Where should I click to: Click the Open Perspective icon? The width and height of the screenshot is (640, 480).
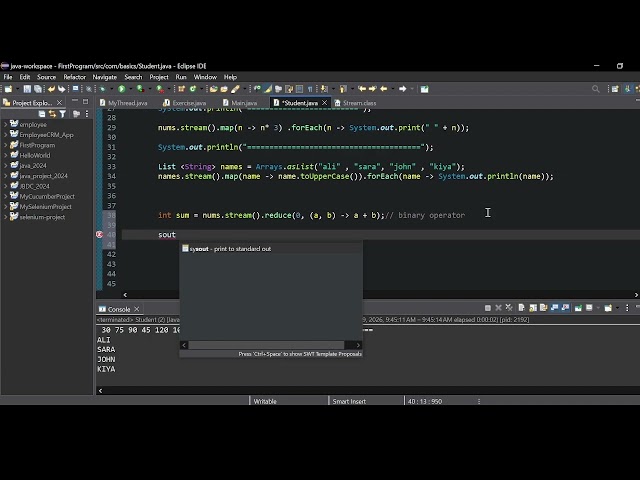615,89
